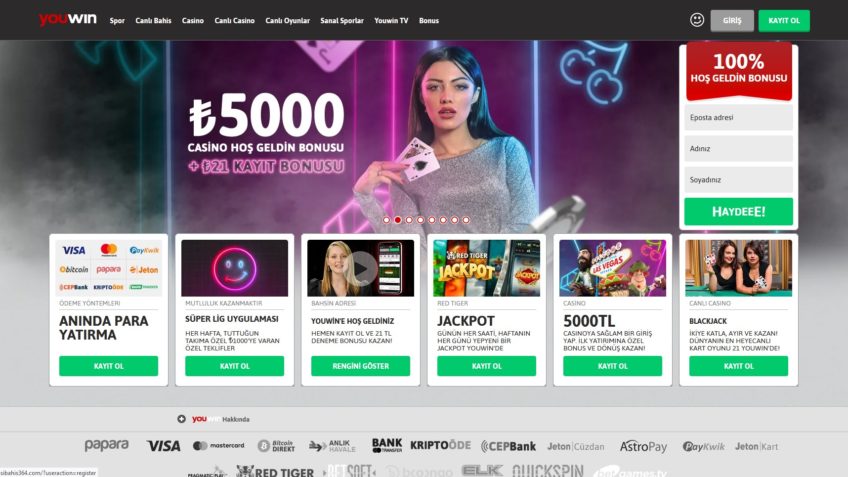Open the Canlı Casino menu
This screenshot has height=477, width=848.
tap(234, 21)
